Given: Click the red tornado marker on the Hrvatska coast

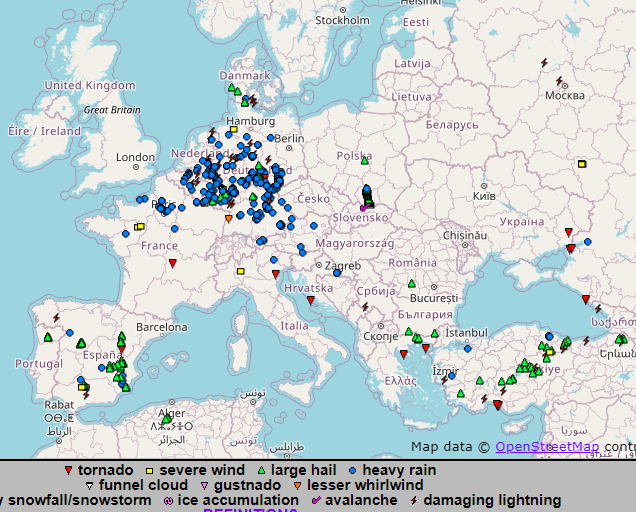Looking at the screenshot, I should [311, 300].
